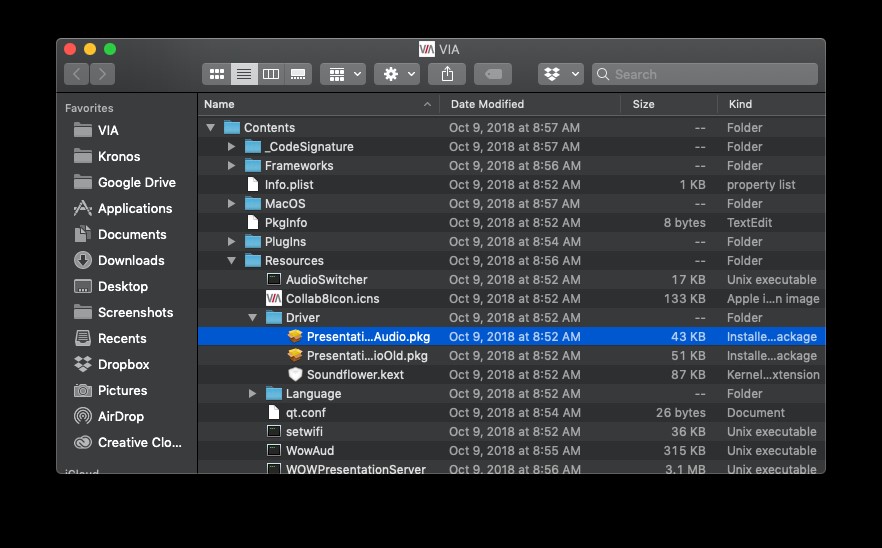Screen dimensions: 882x548
Task: Collapse the Driver folder
Action: tap(253, 318)
